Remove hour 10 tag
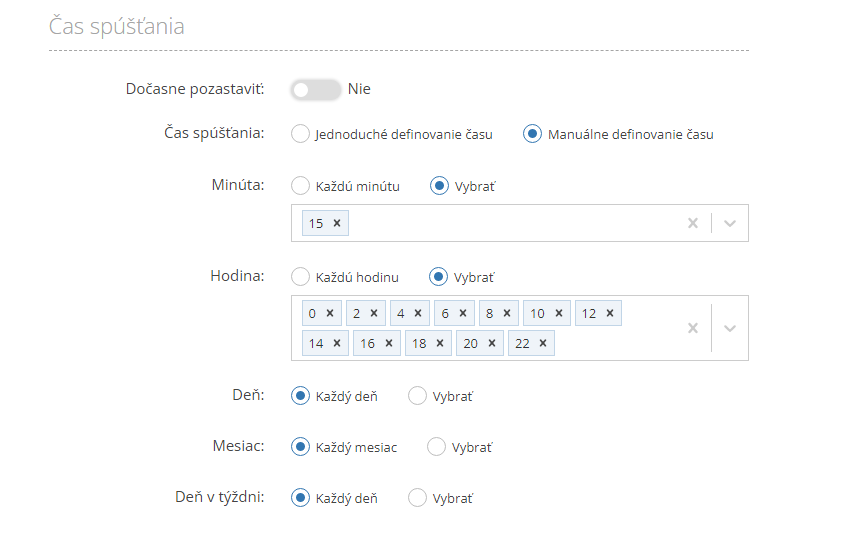 pos(559,313)
